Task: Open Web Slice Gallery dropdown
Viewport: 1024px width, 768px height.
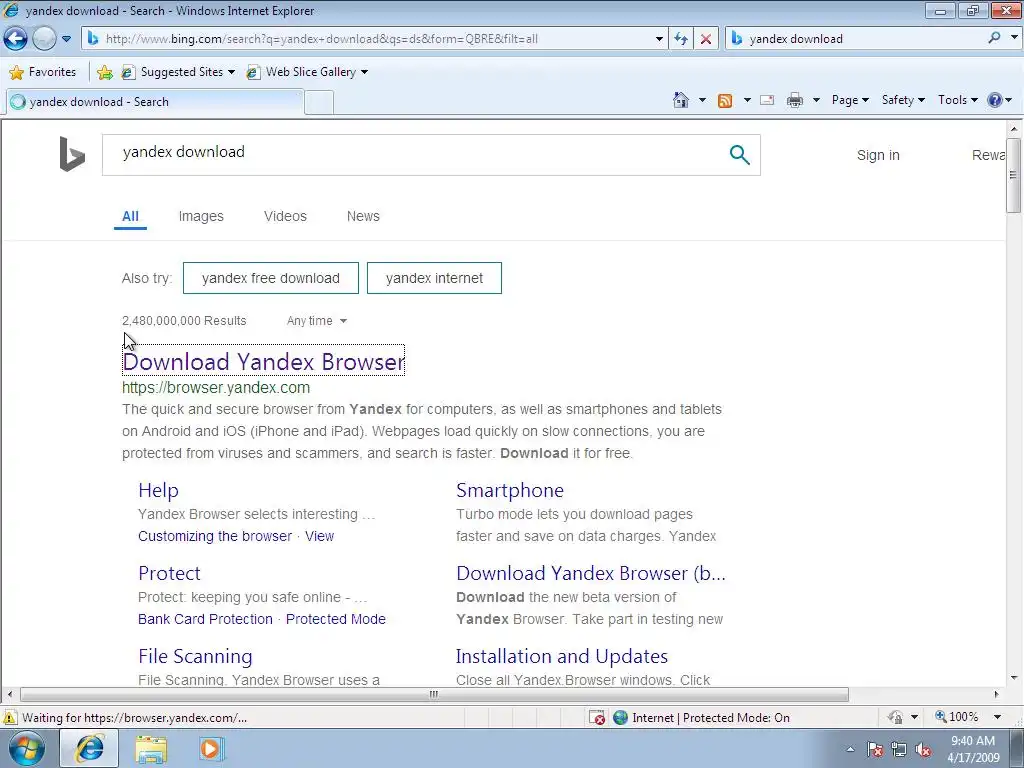Action: pos(307,72)
